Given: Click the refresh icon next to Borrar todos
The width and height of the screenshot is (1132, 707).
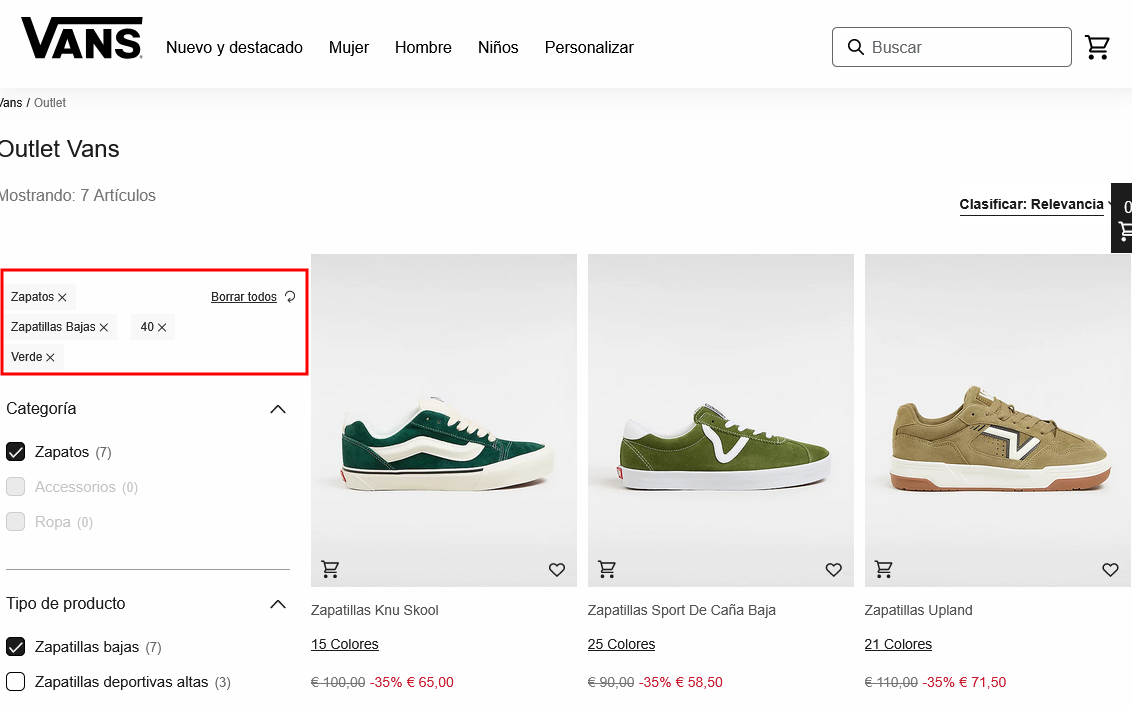Looking at the screenshot, I should point(288,296).
